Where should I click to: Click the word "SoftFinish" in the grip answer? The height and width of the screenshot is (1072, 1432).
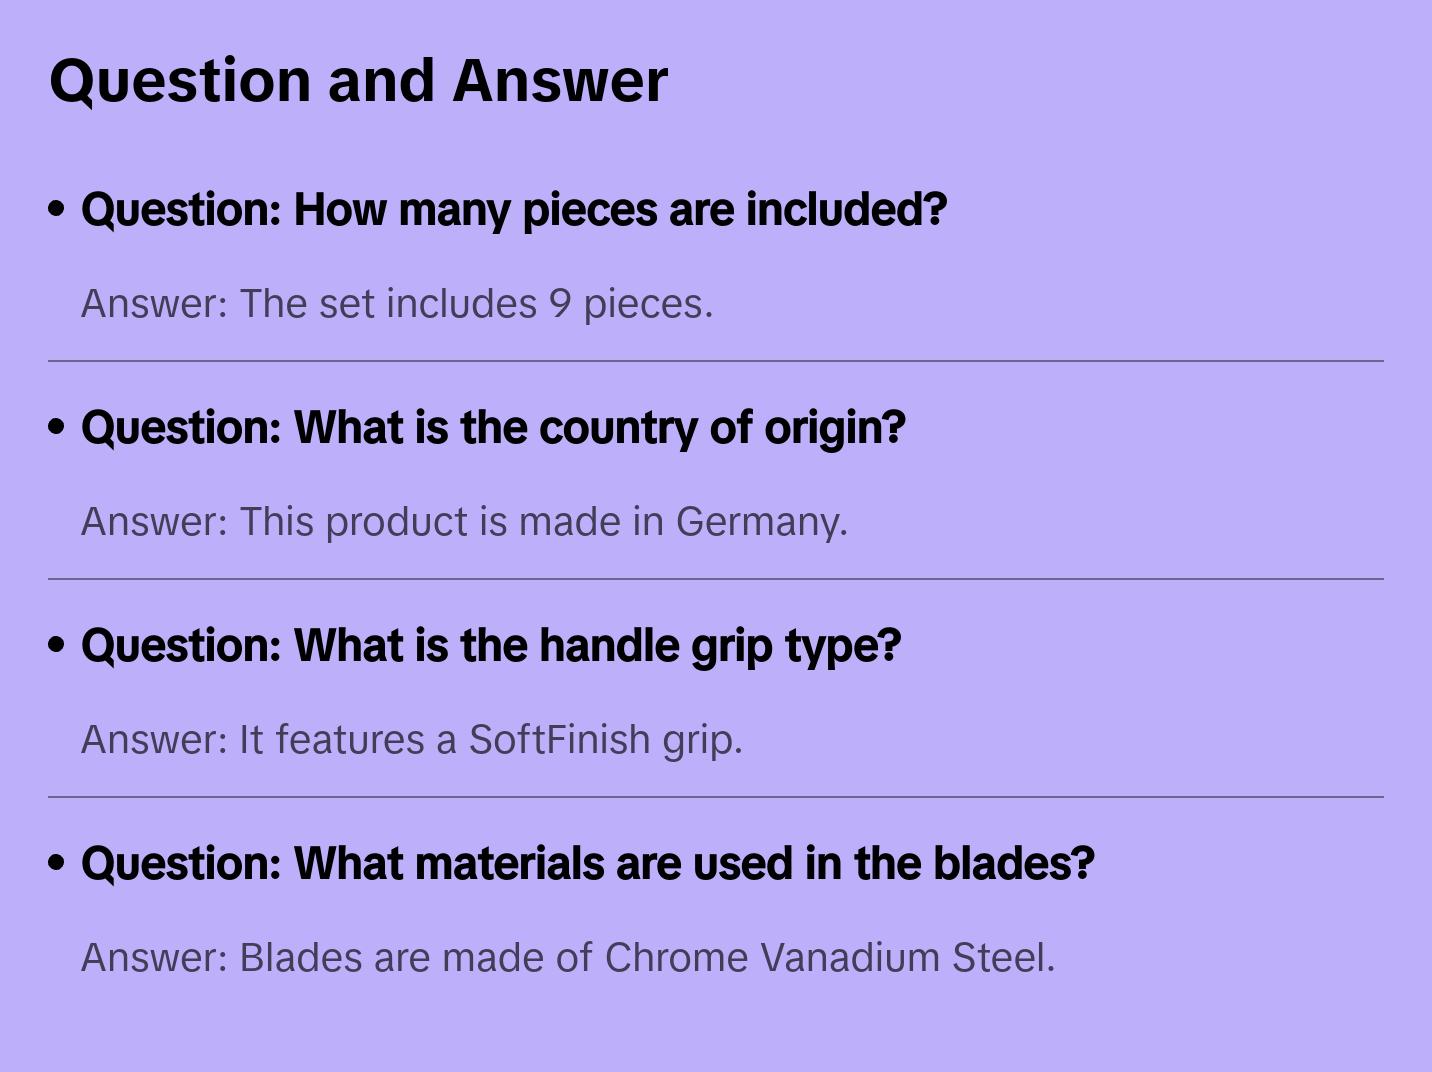(559, 740)
